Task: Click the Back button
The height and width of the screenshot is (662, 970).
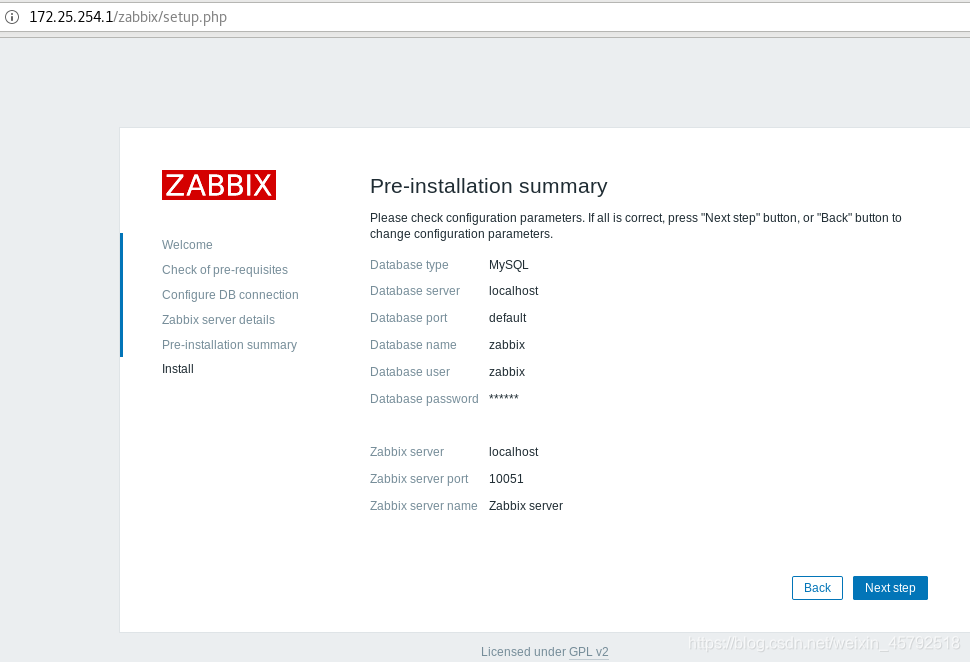Action: [x=817, y=588]
